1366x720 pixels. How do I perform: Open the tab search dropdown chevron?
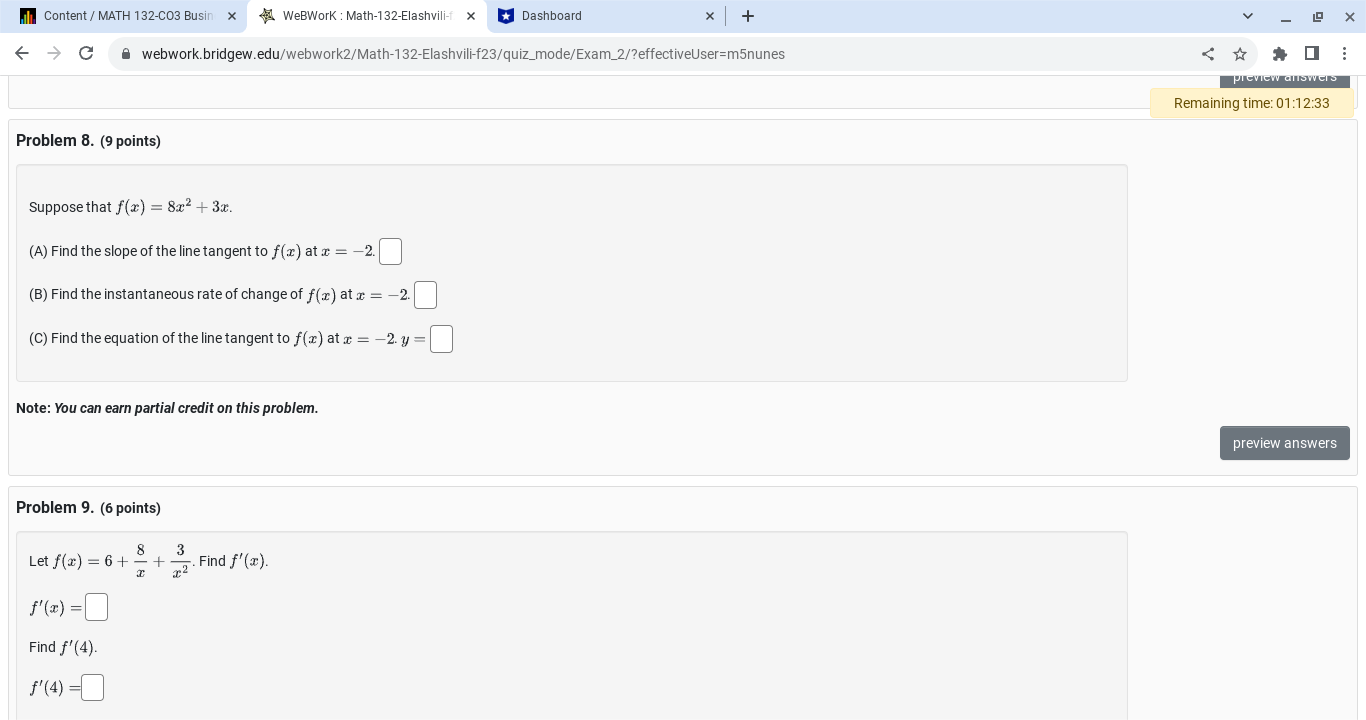click(1248, 16)
